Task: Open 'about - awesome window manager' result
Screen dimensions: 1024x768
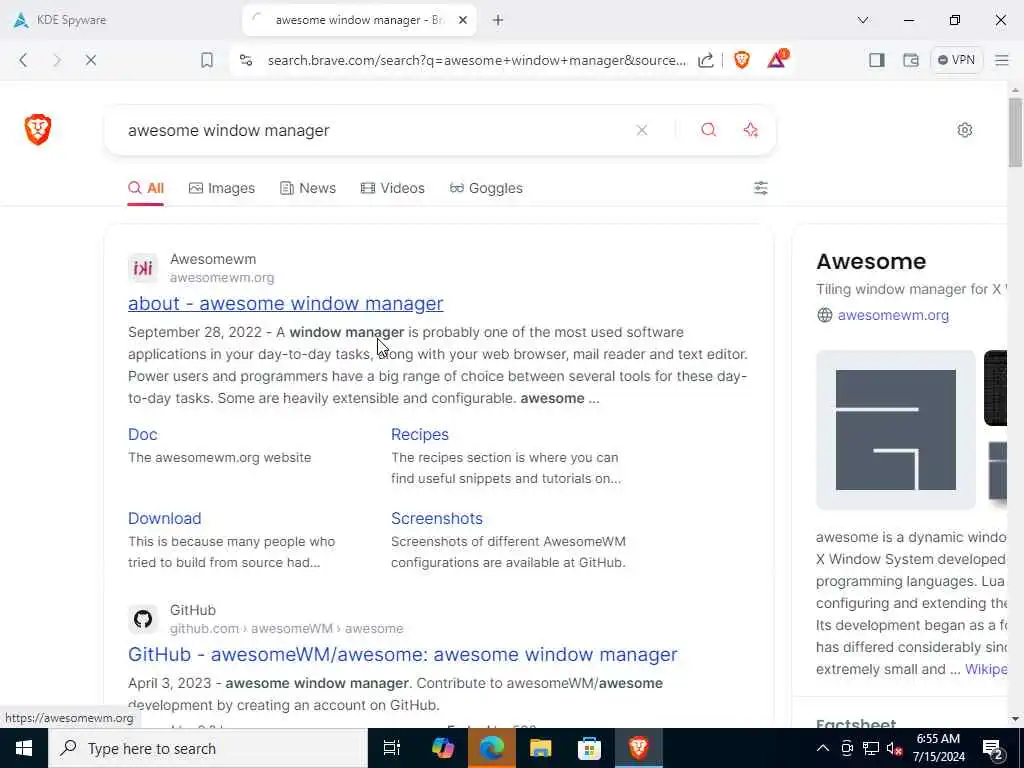Action: coord(285,304)
